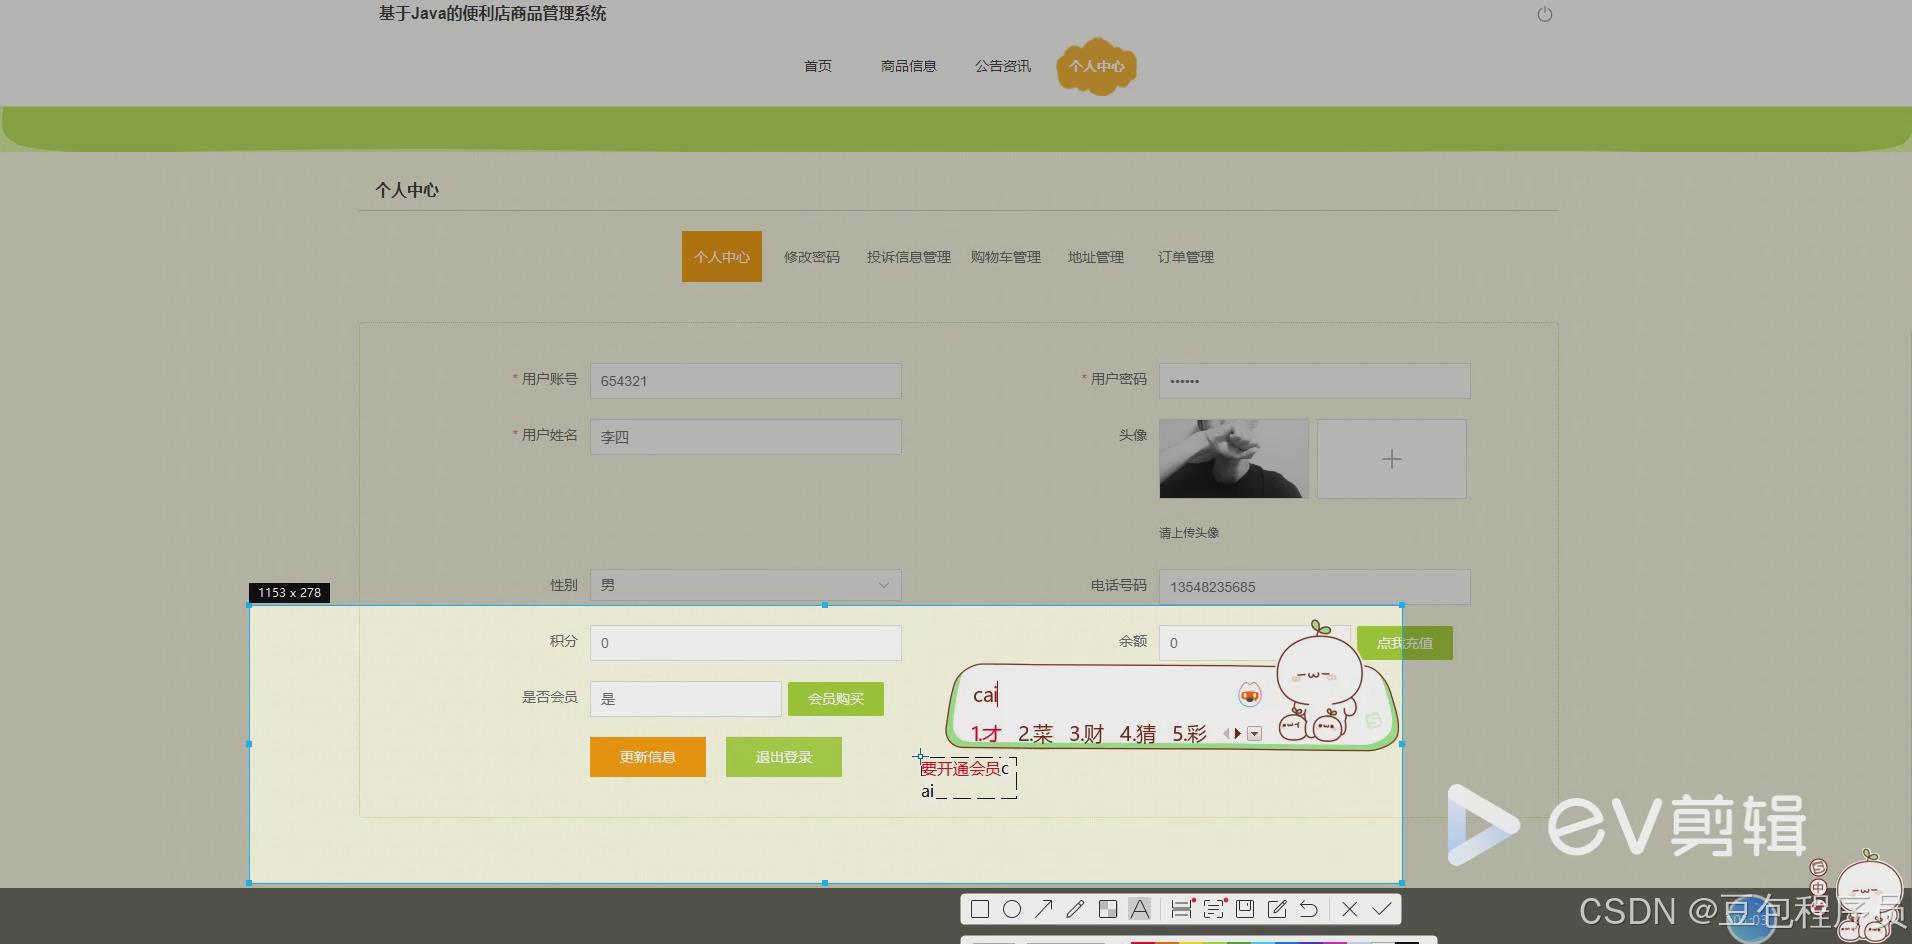Click the avatar upload plus area

1391,458
